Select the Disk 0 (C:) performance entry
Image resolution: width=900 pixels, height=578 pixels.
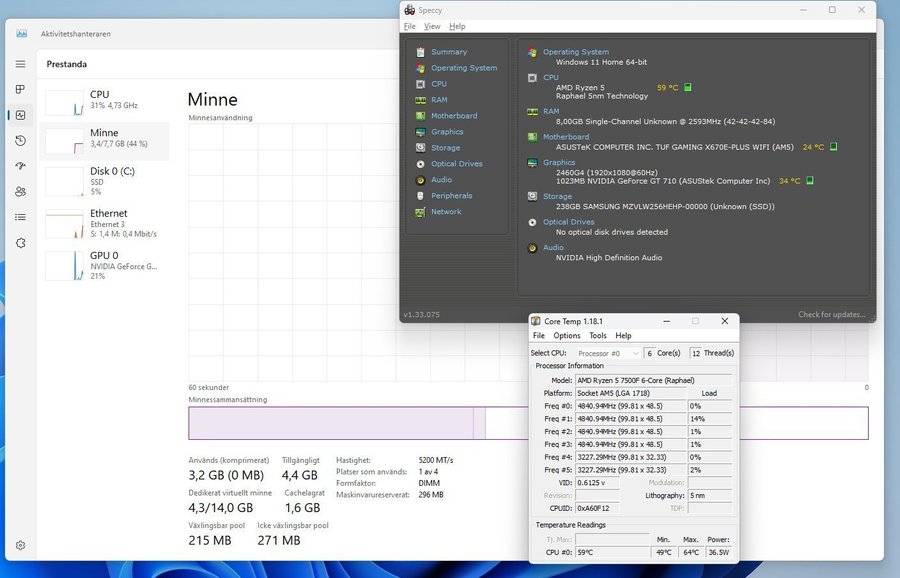[x=104, y=181]
